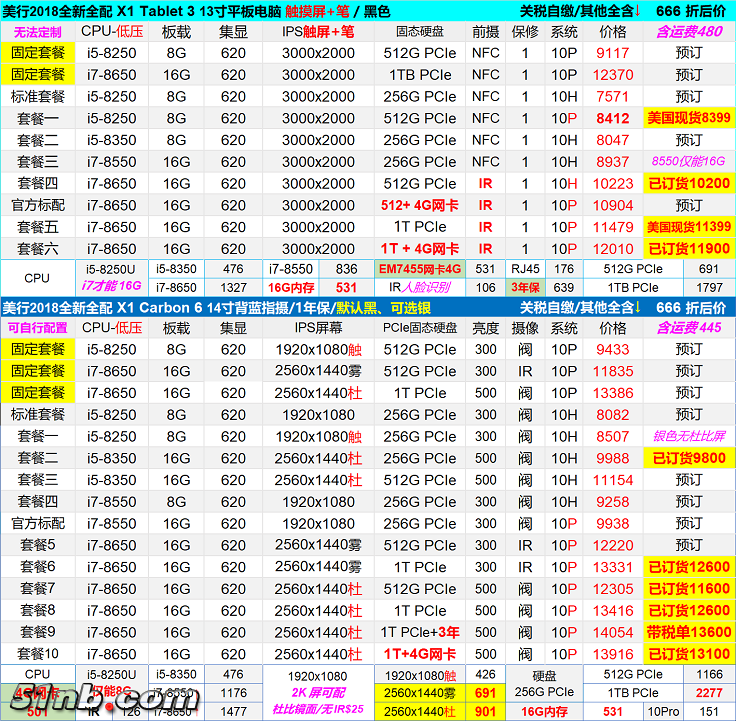Select the green EM7455网卡4G cell
736x721 pixels.
click(420, 268)
